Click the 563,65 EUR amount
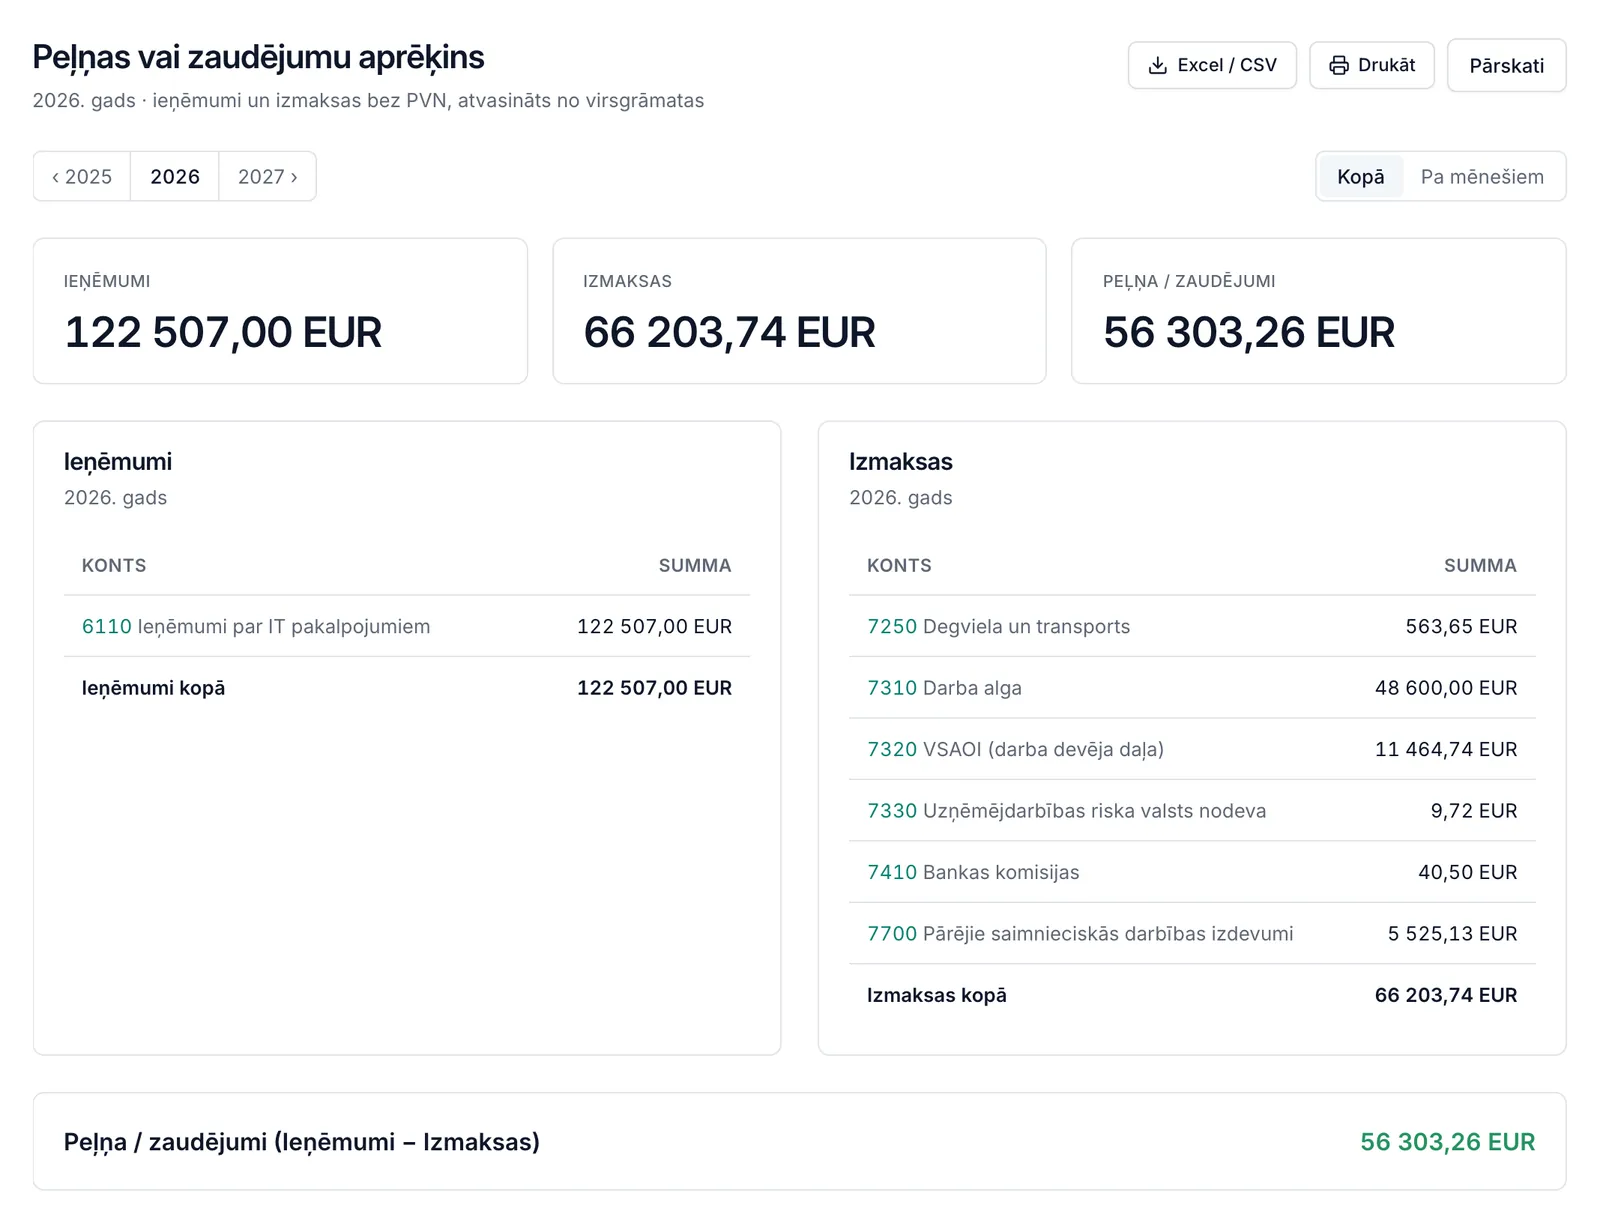1600x1226 pixels. [x=1461, y=626]
